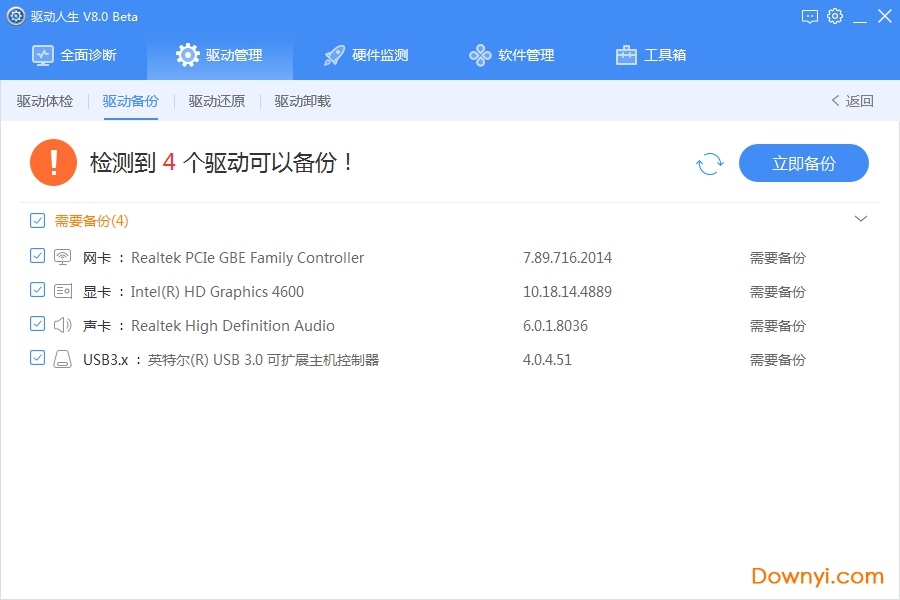The image size is (900, 600).
Task: Click the speaker icon beside Realtek High Definition Audio
Action: [62, 324]
